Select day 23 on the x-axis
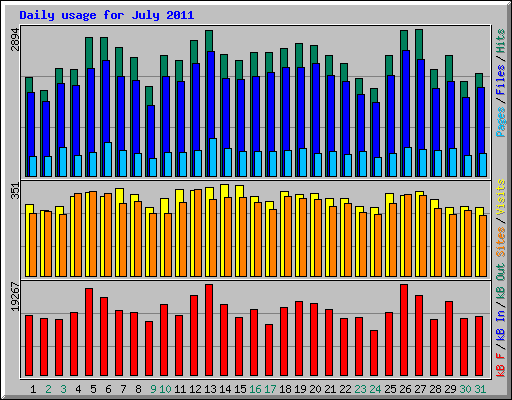The height and width of the screenshot is (400, 512). tap(360, 389)
